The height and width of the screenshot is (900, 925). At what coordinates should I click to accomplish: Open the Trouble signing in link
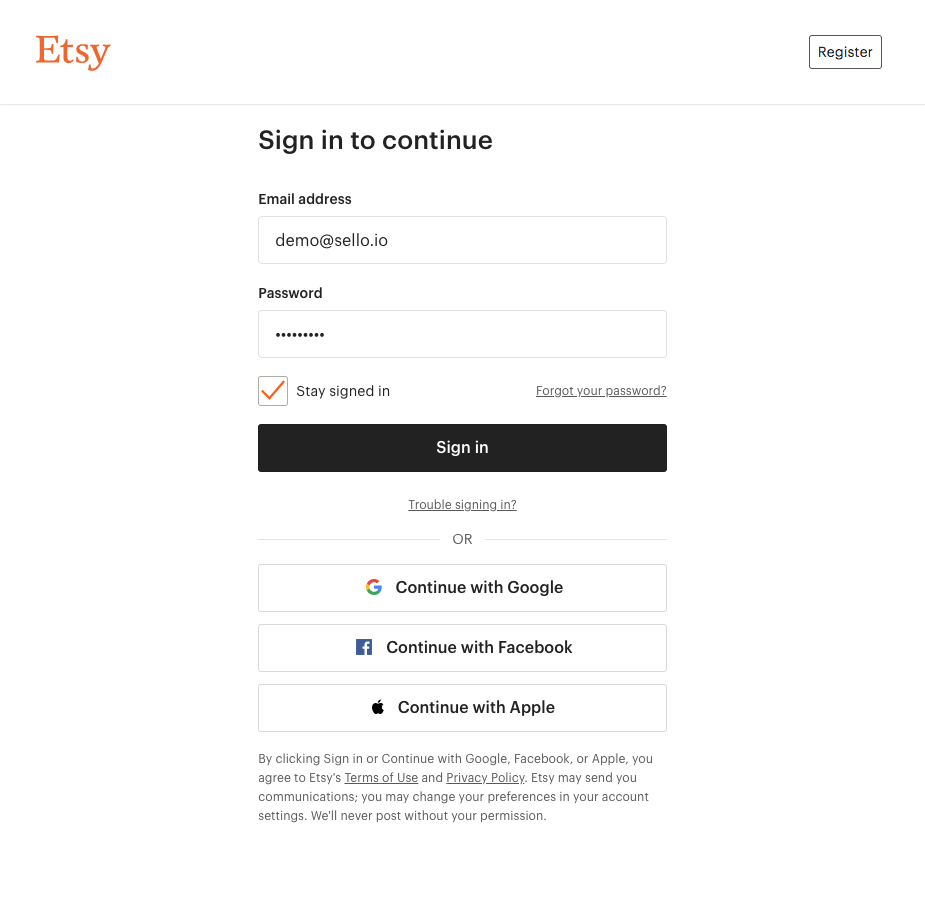[462, 505]
